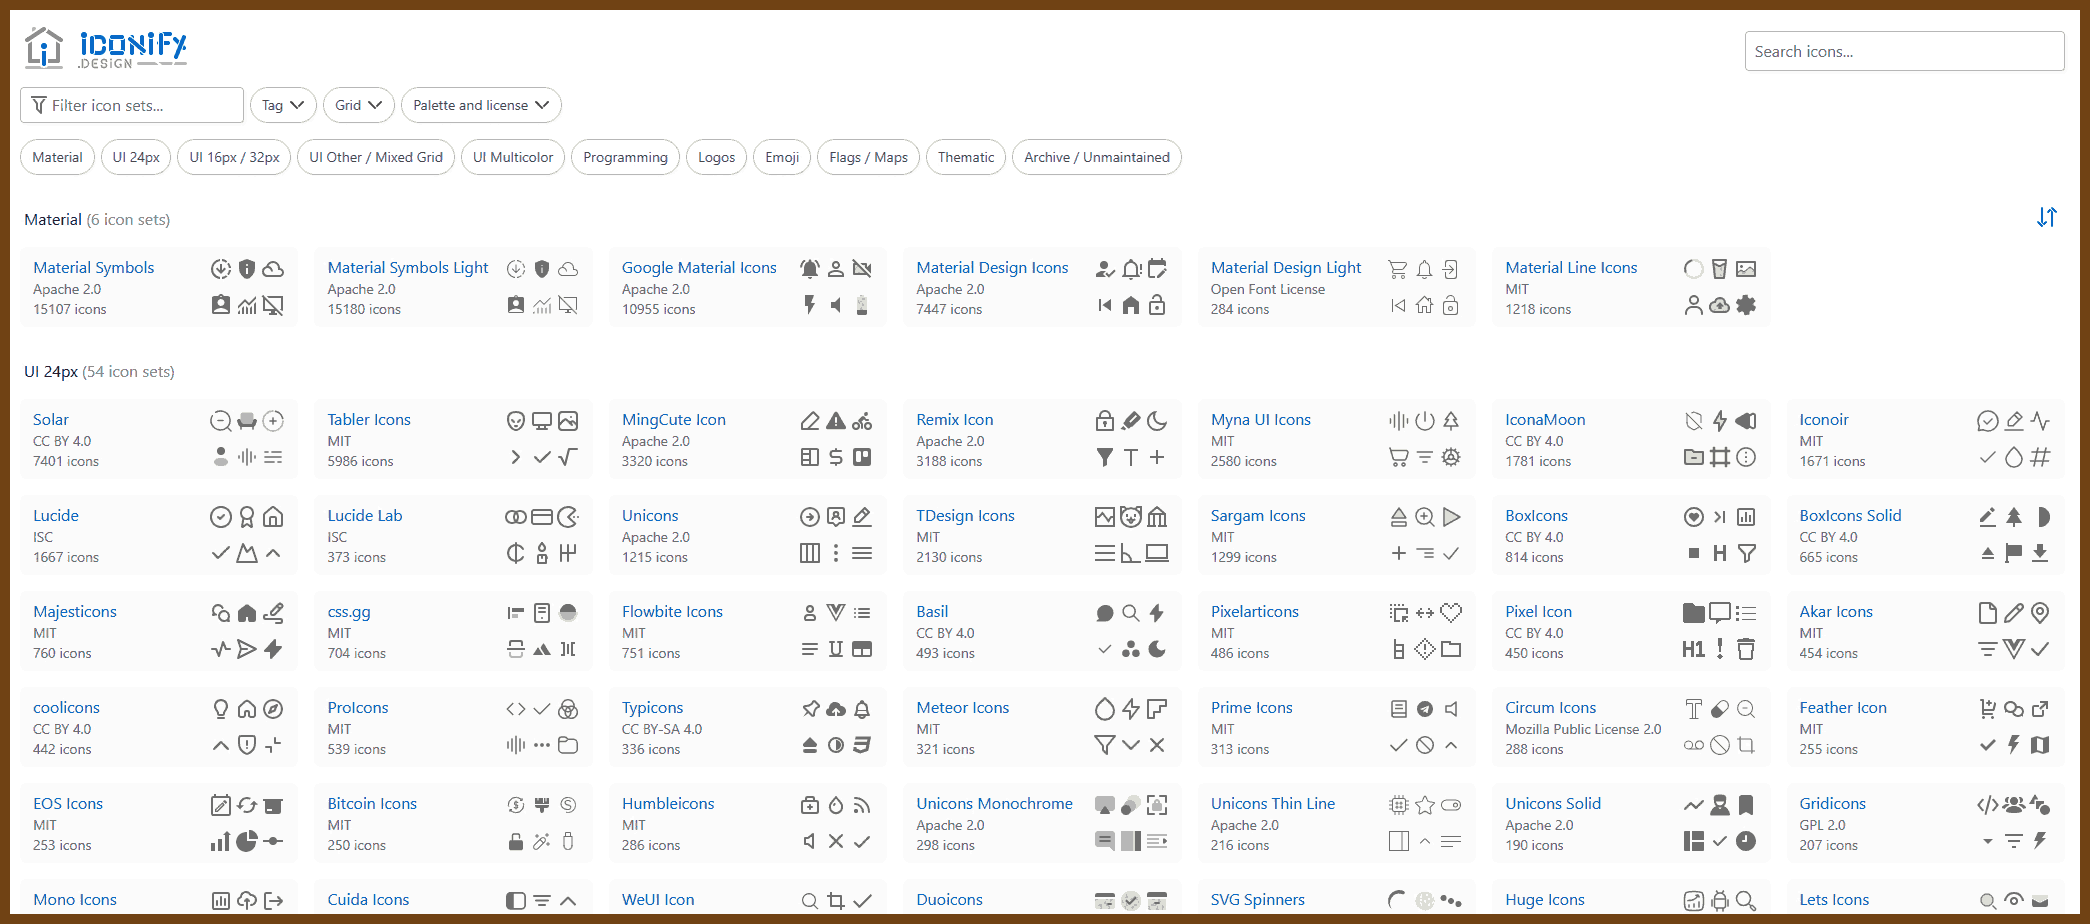Viewport: 2090px width, 924px height.
Task: Open the Google Material Icons set
Action: (x=699, y=268)
